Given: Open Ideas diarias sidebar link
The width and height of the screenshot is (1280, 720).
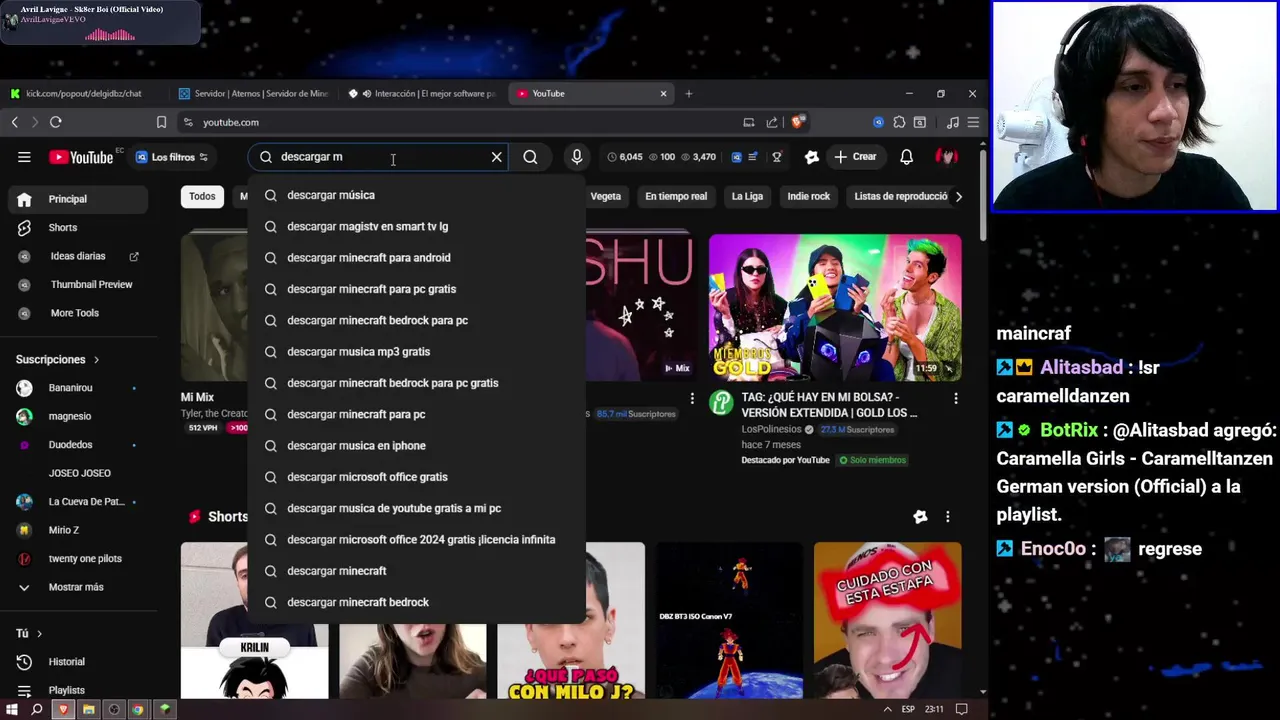Looking at the screenshot, I should point(78,256).
